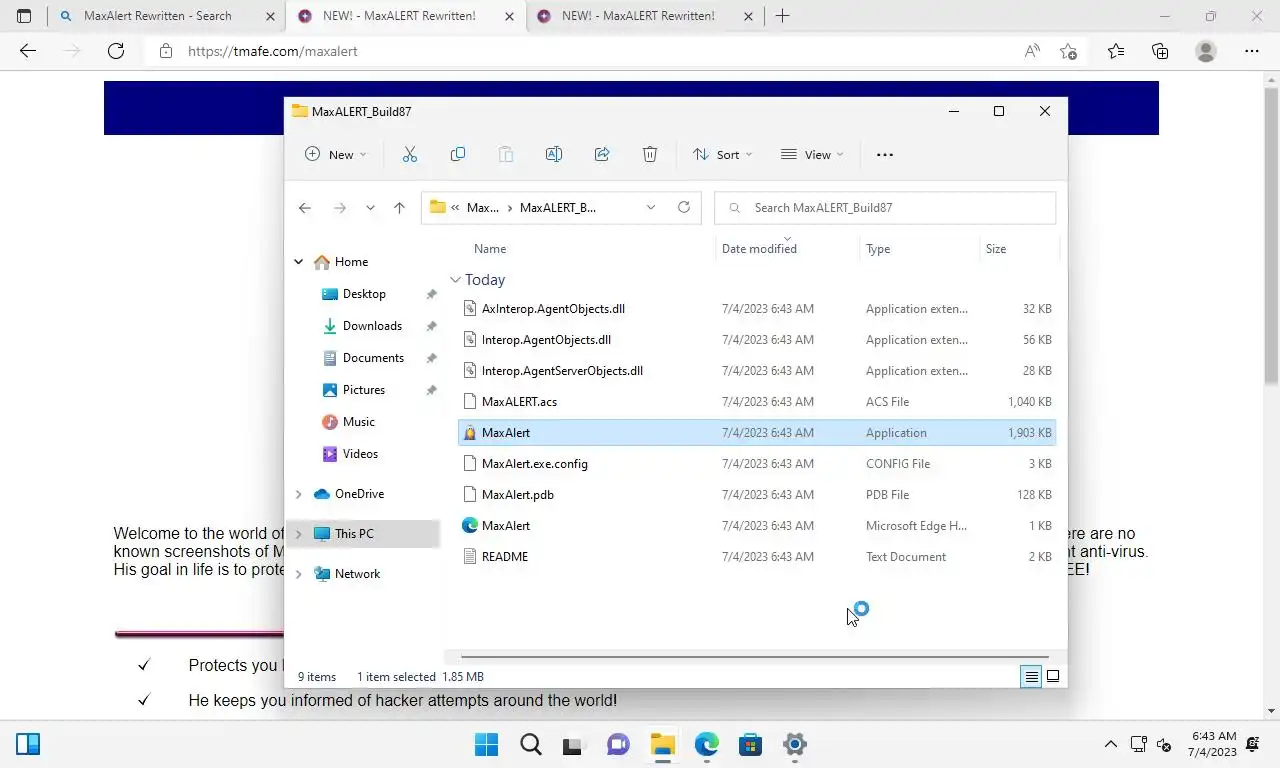This screenshot has width=1280, height=768.
Task: Expand the This PC tree node
Action: [298, 534]
